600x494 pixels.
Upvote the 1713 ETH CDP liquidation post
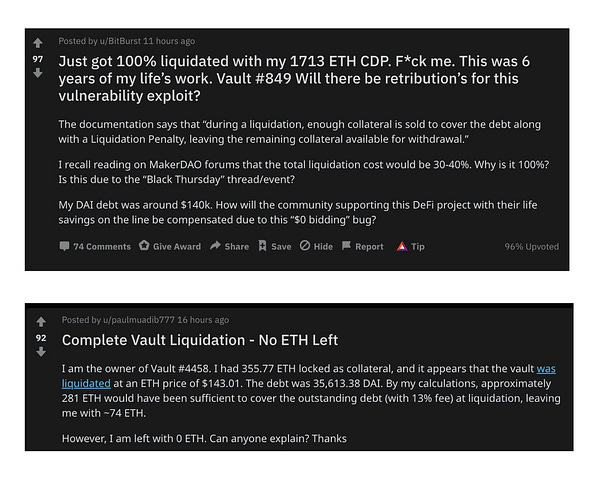[x=39, y=43]
